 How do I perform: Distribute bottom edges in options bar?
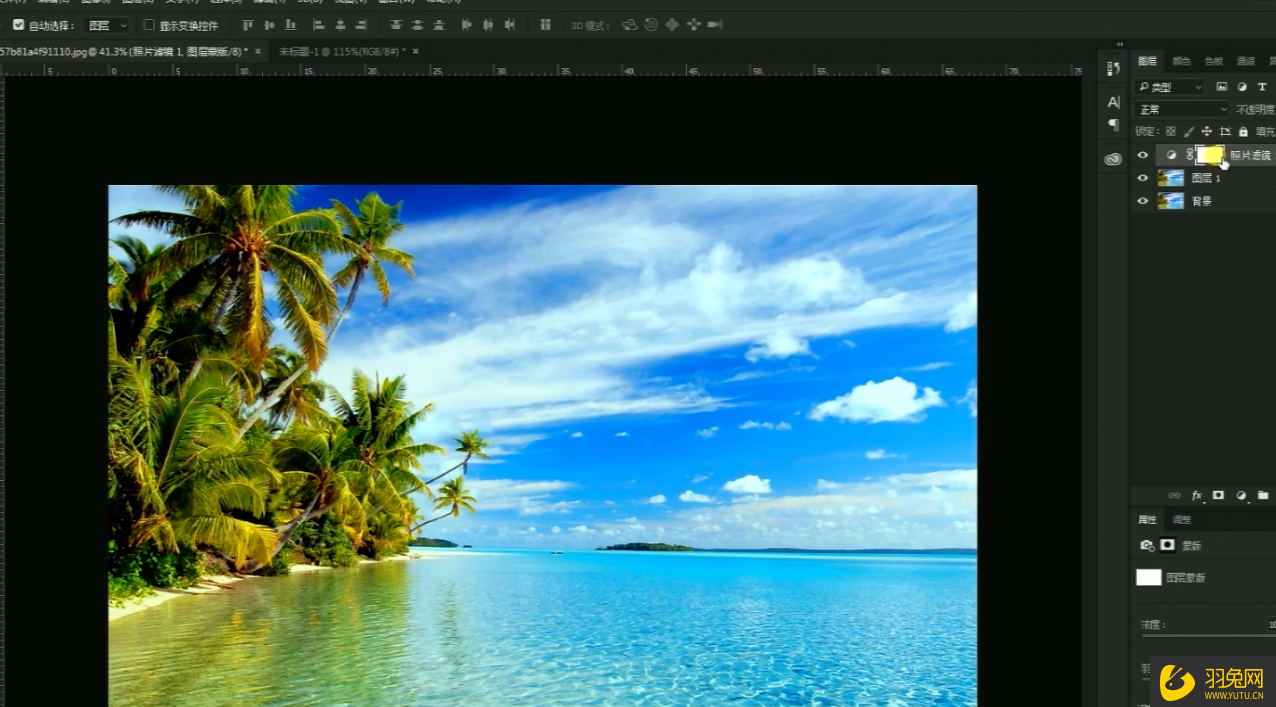click(438, 25)
